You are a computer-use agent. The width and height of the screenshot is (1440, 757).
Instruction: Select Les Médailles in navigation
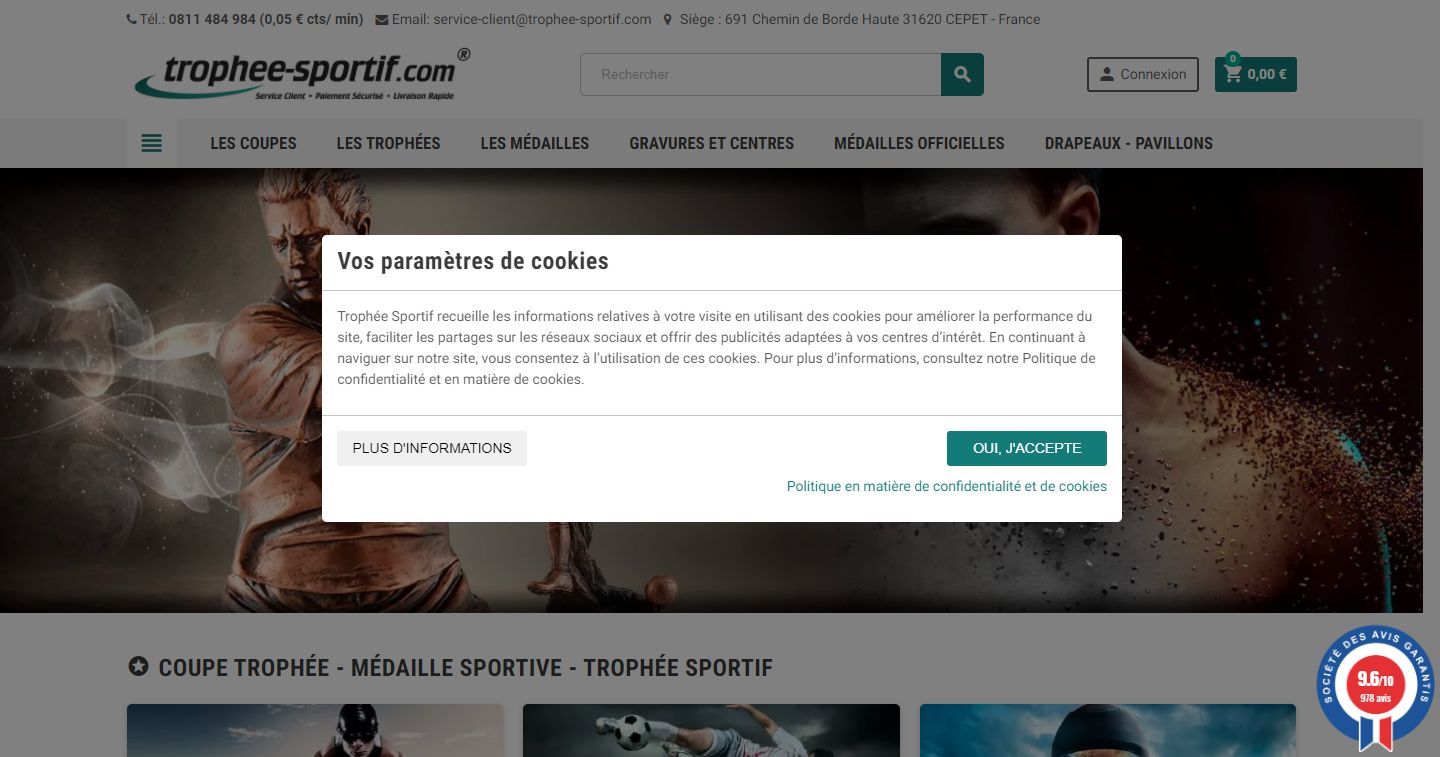click(x=535, y=143)
